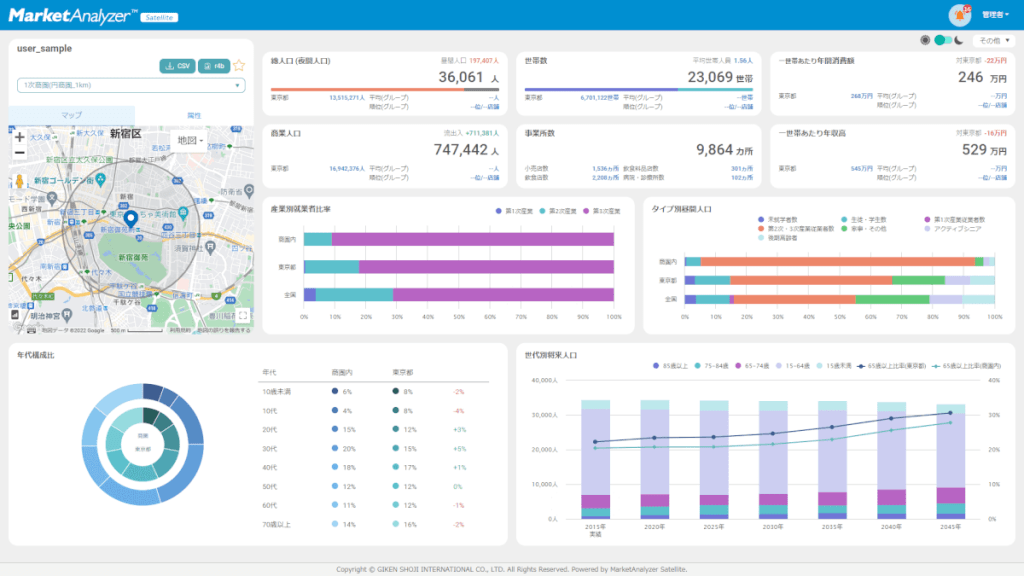The image size is (1024, 576).
Task: Toggle 85歳以上 legend series
Action: coord(670,366)
